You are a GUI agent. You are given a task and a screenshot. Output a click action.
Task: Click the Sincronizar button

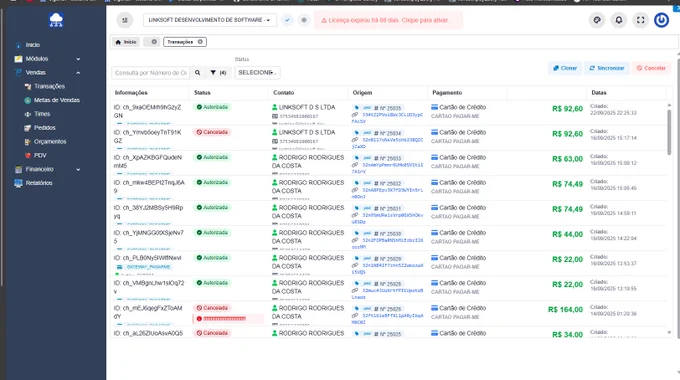pyautogui.click(x=606, y=68)
